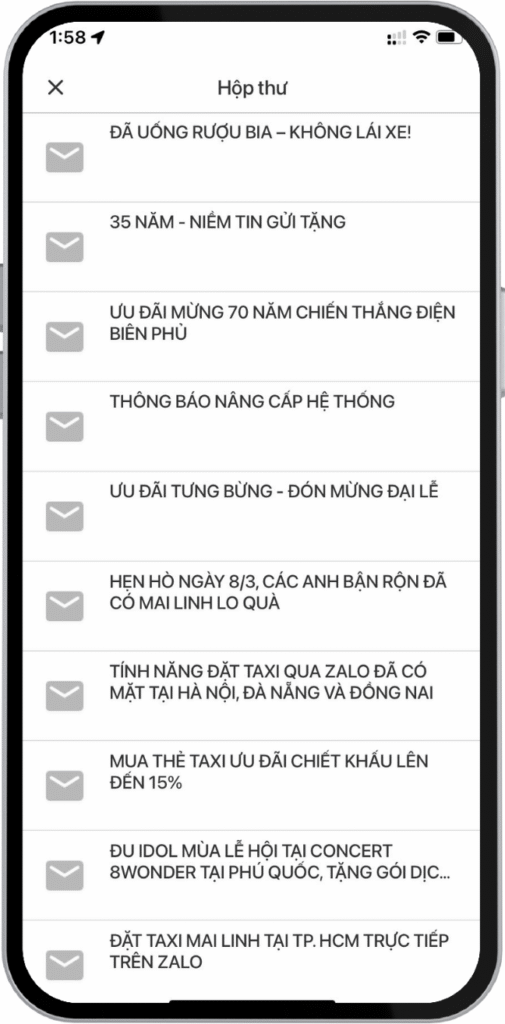The image size is (505, 1024).
Task: Close the Hộp thư inbox with X icon
Action: tap(56, 88)
